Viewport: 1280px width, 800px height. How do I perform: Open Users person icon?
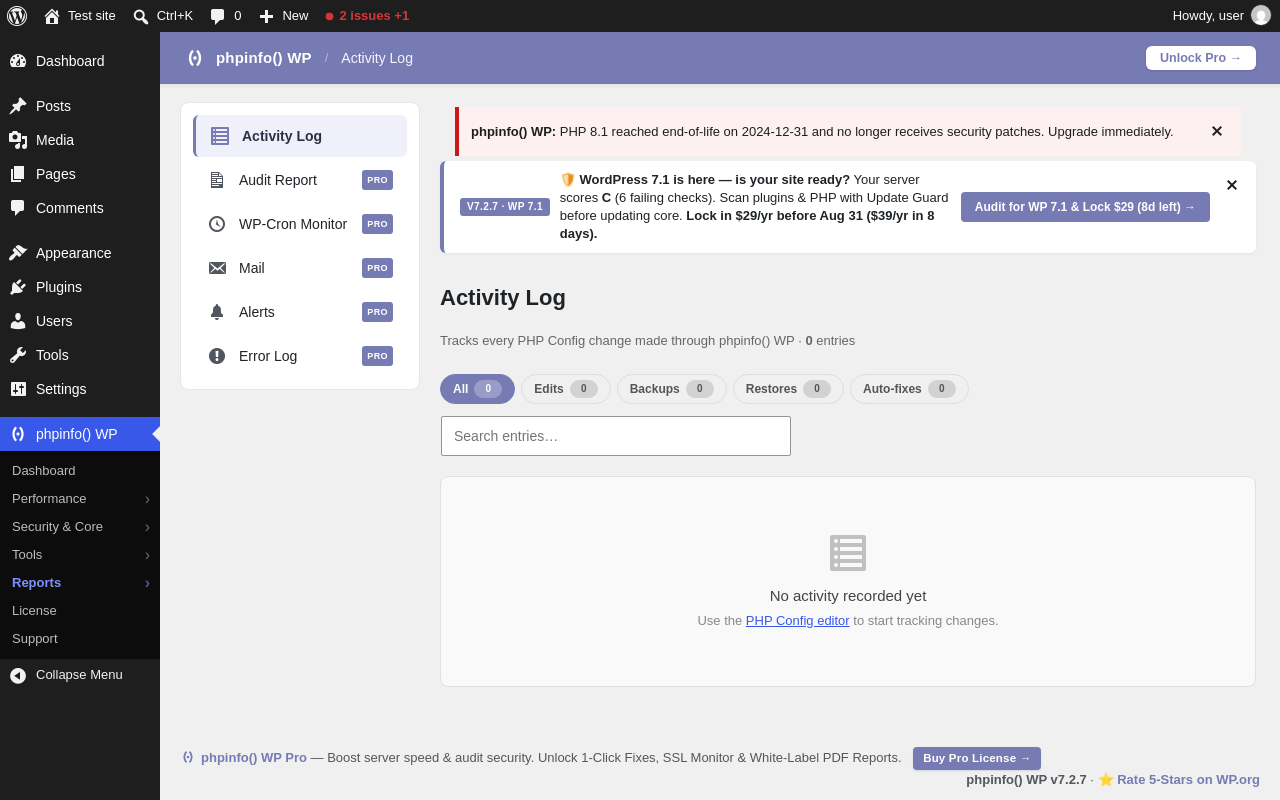(x=18, y=321)
